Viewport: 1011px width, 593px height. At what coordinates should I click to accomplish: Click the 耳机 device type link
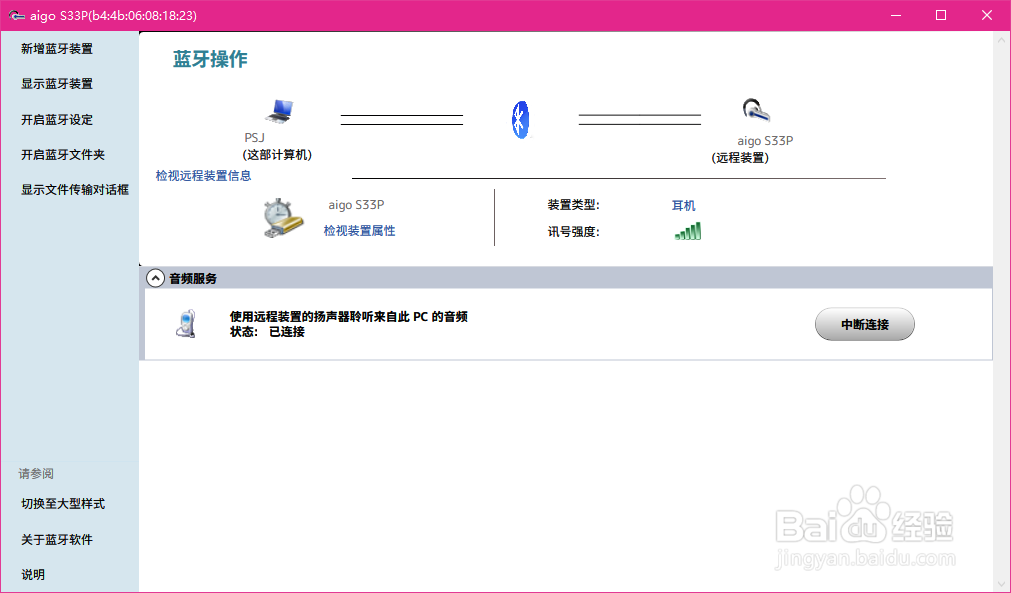coord(683,206)
